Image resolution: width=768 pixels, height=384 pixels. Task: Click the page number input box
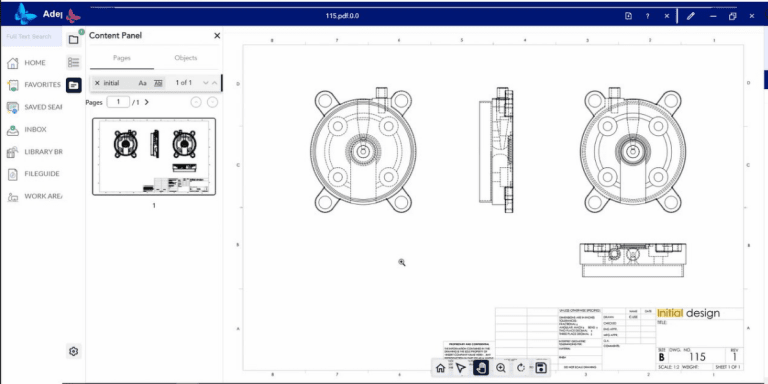click(x=118, y=102)
